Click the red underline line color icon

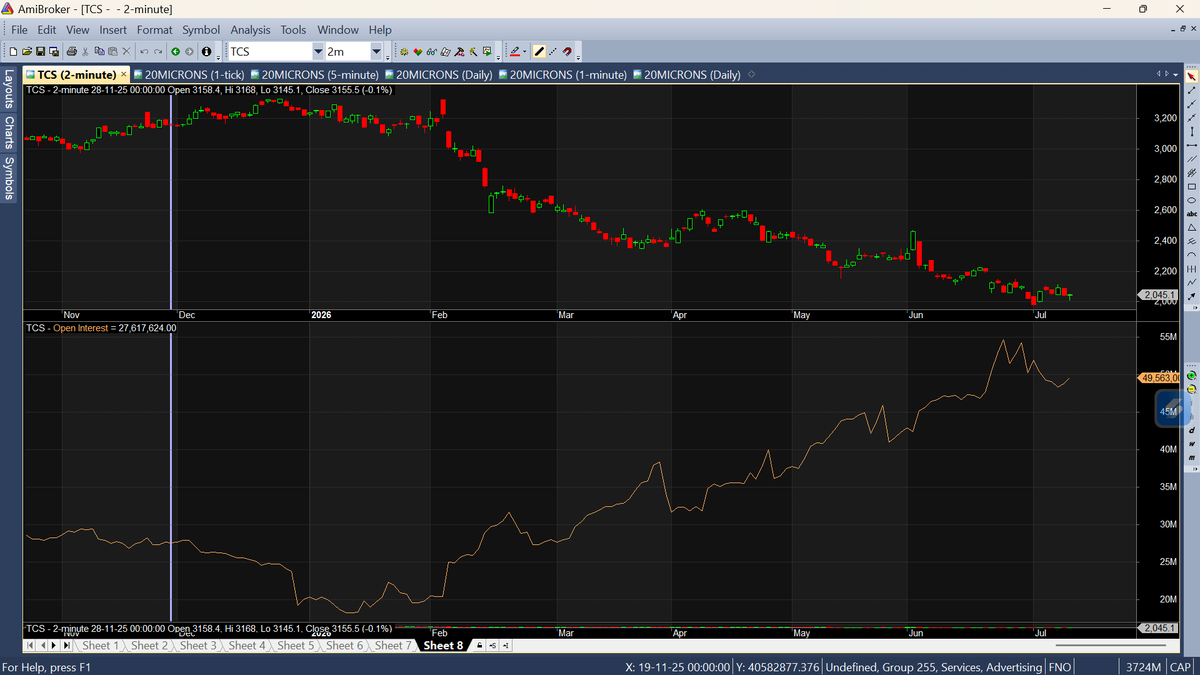click(514, 51)
